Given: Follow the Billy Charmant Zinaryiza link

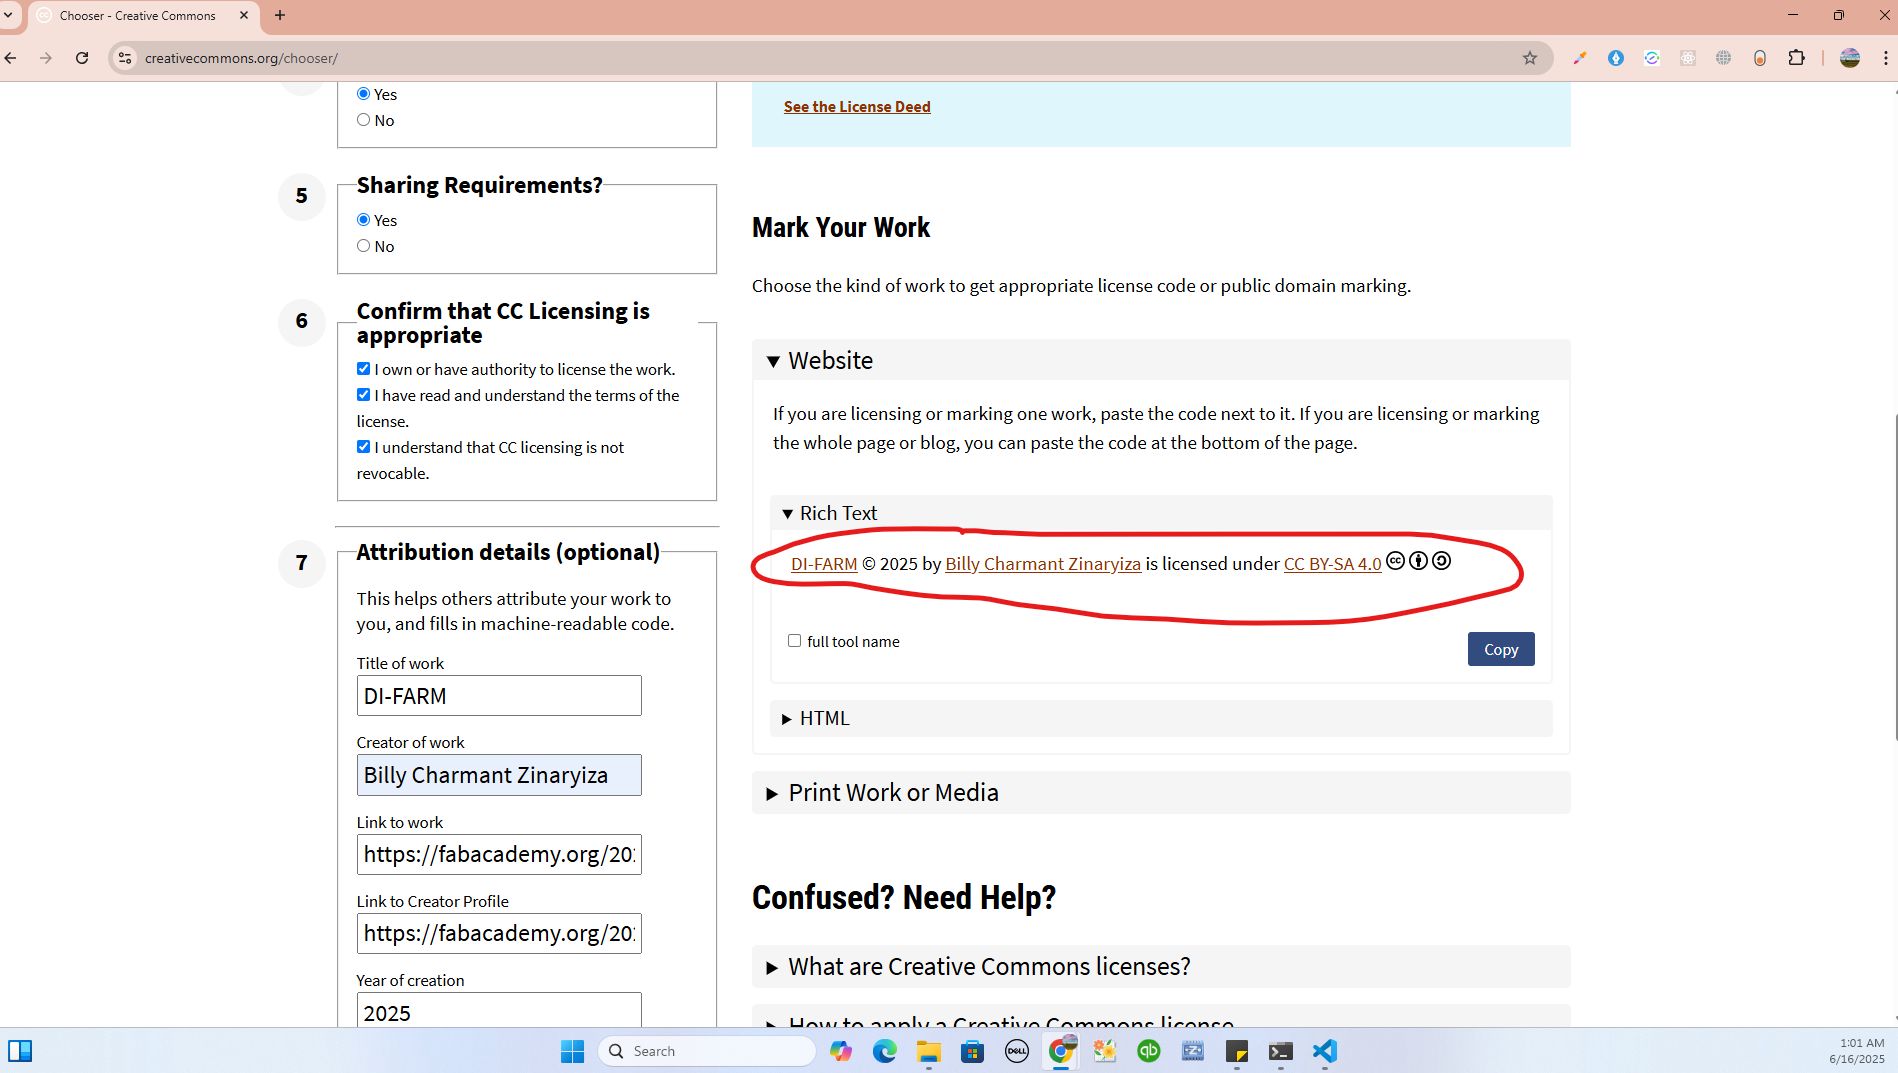Looking at the screenshot, I should [1043, 564].
